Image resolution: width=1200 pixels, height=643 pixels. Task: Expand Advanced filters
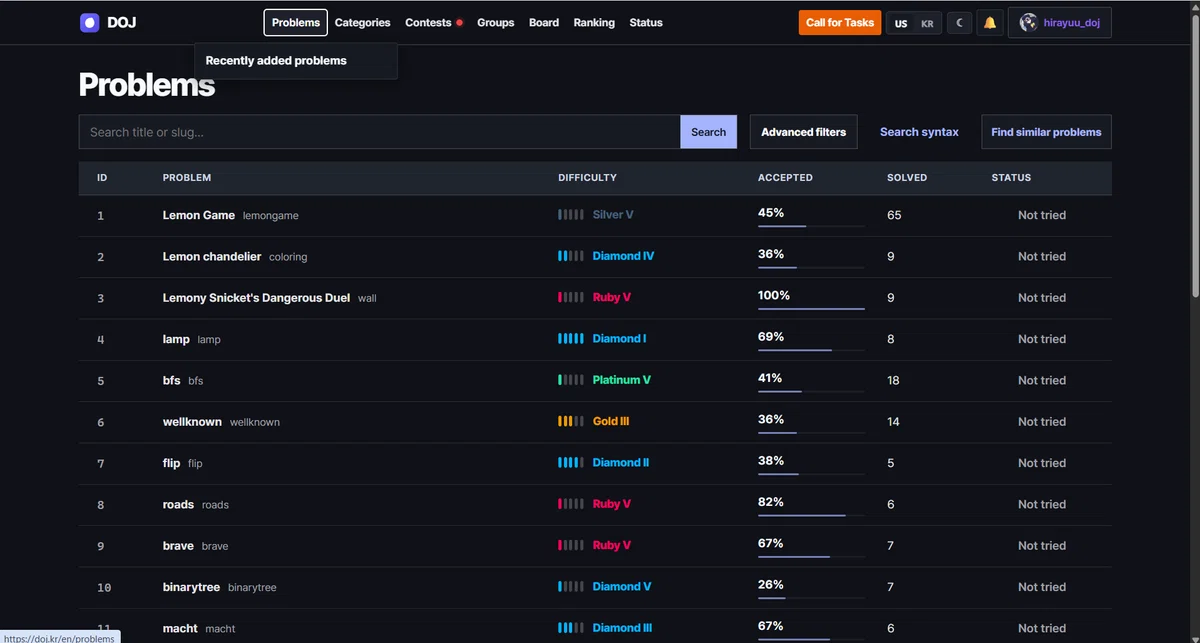coord(804,132)
